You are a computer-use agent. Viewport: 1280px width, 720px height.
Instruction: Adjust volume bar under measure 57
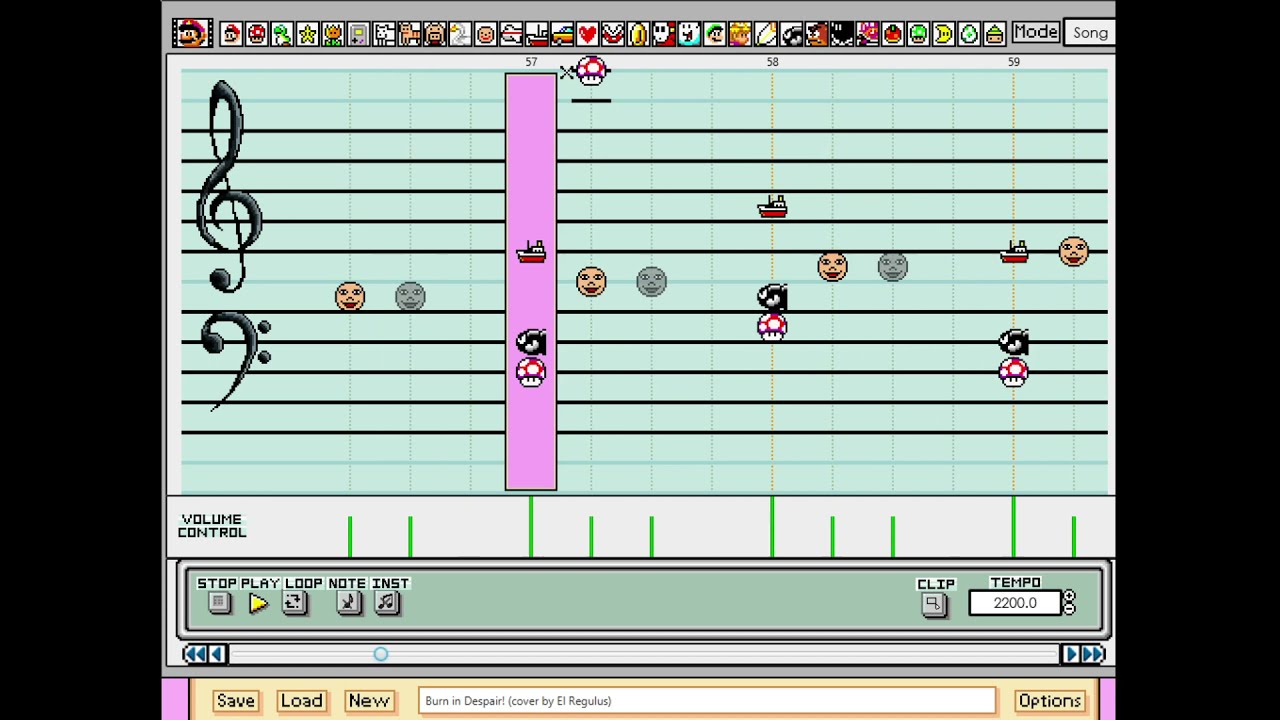531,526
